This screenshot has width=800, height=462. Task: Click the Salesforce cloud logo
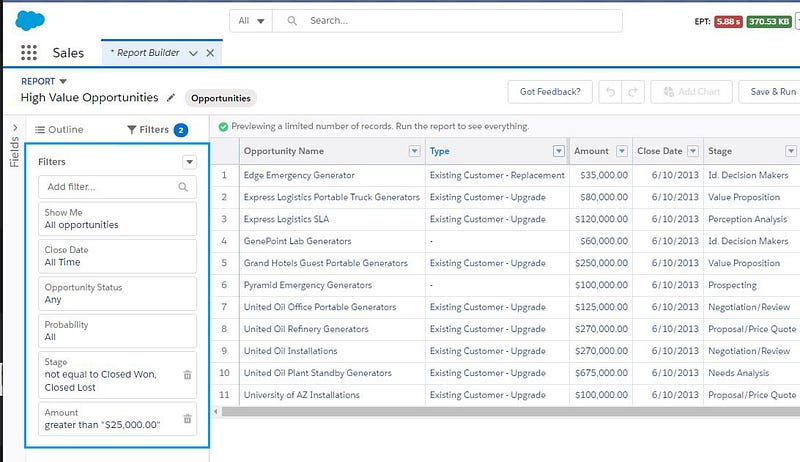click(x=28, y=20)
